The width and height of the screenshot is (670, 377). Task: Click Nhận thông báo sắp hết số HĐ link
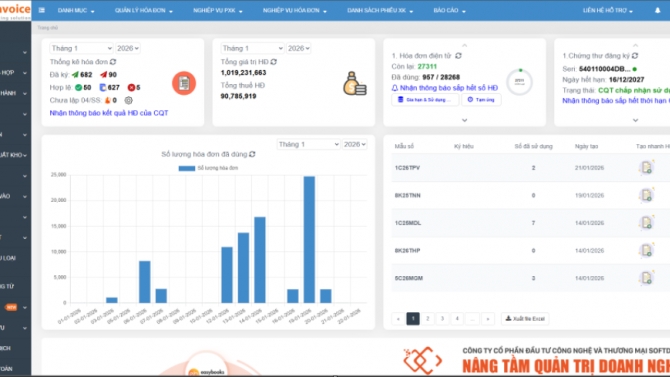pyautogui.click(x=445, y=88)
